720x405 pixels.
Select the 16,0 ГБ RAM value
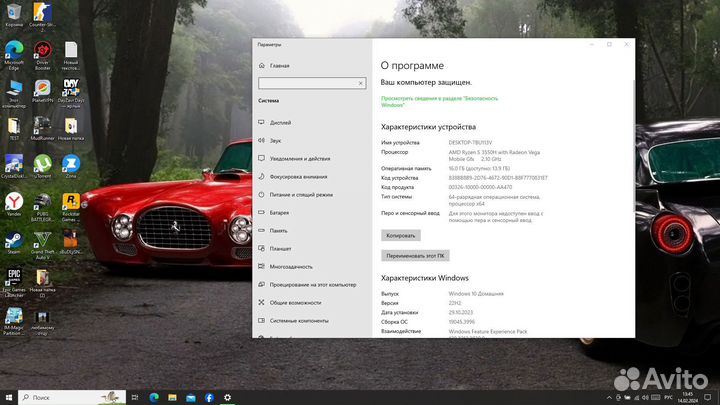[x=479, y=169]
